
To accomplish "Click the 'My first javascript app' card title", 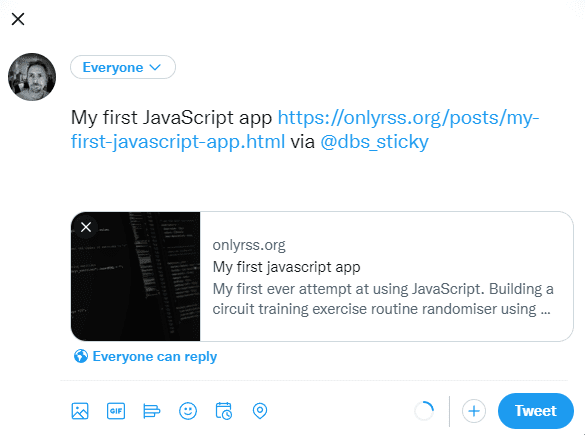I will point(287,267).
